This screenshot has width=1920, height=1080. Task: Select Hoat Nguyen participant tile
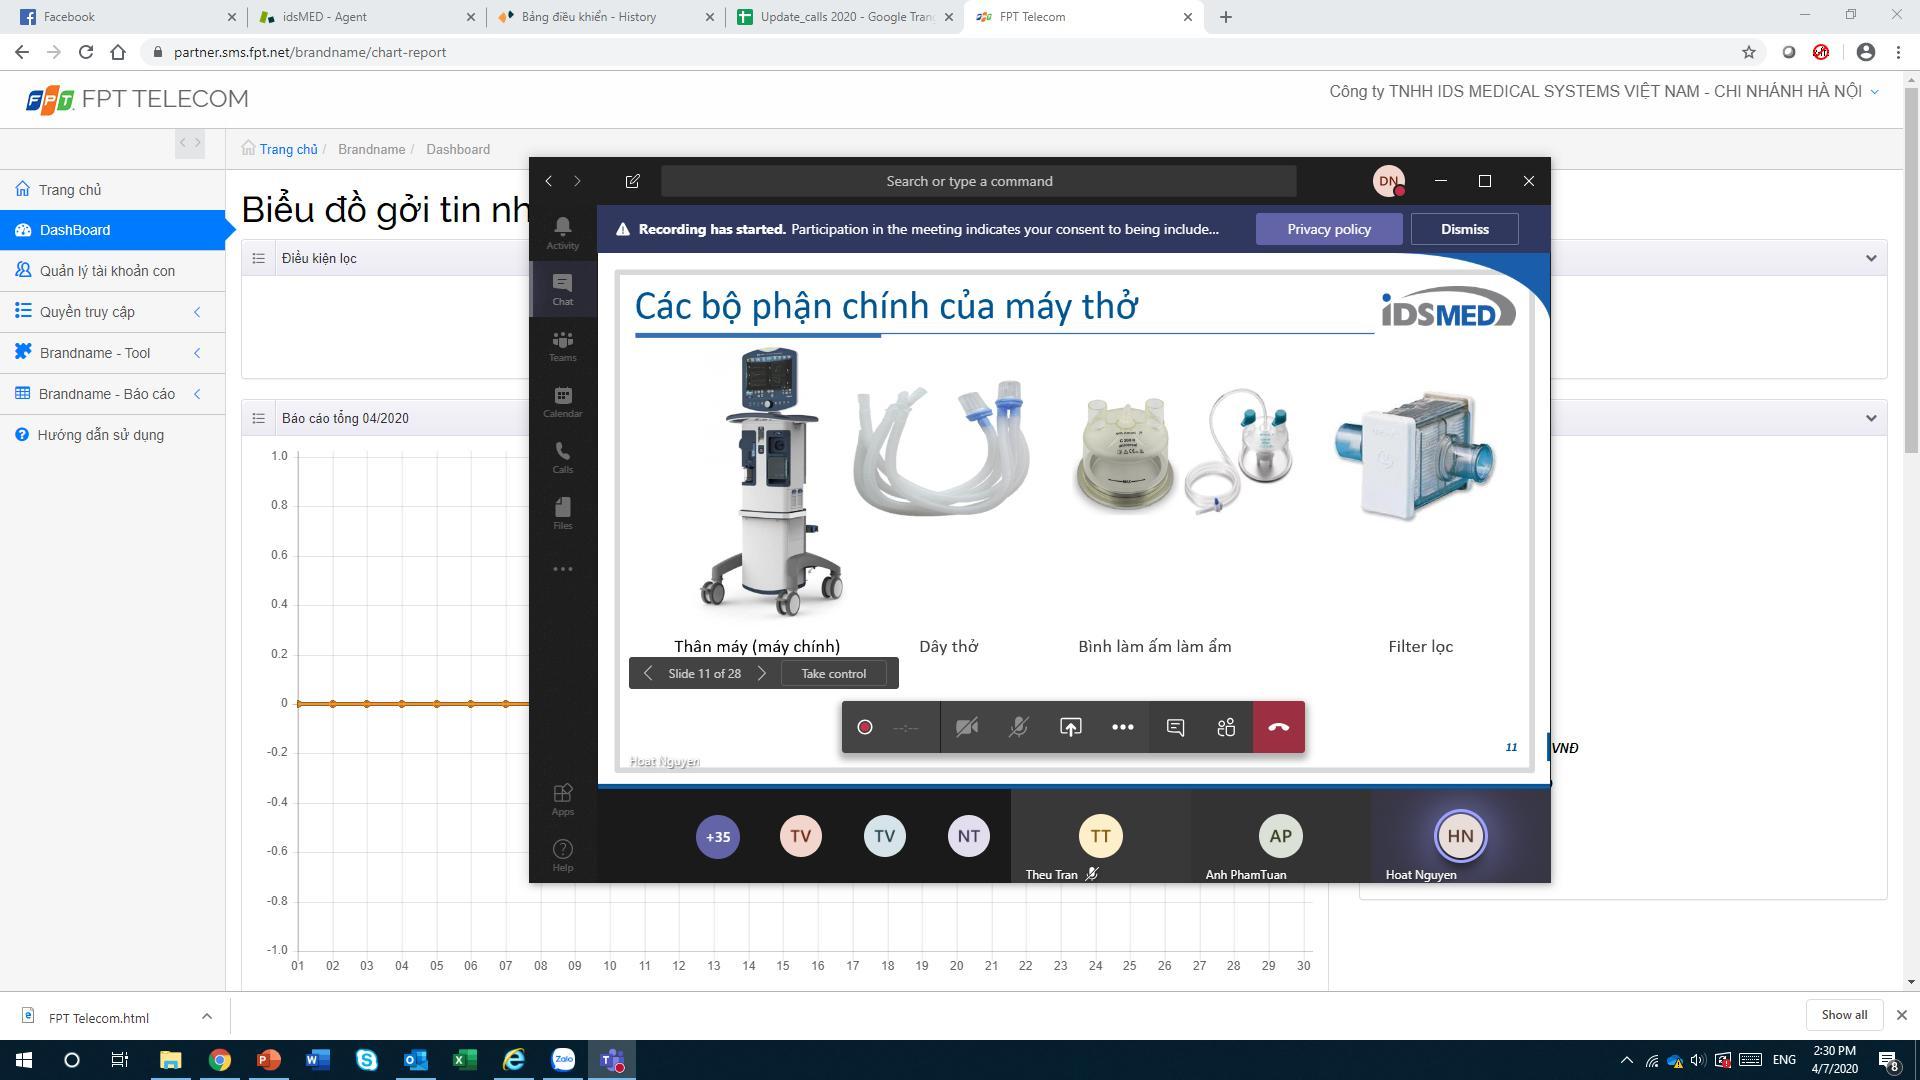[1460, 836]
